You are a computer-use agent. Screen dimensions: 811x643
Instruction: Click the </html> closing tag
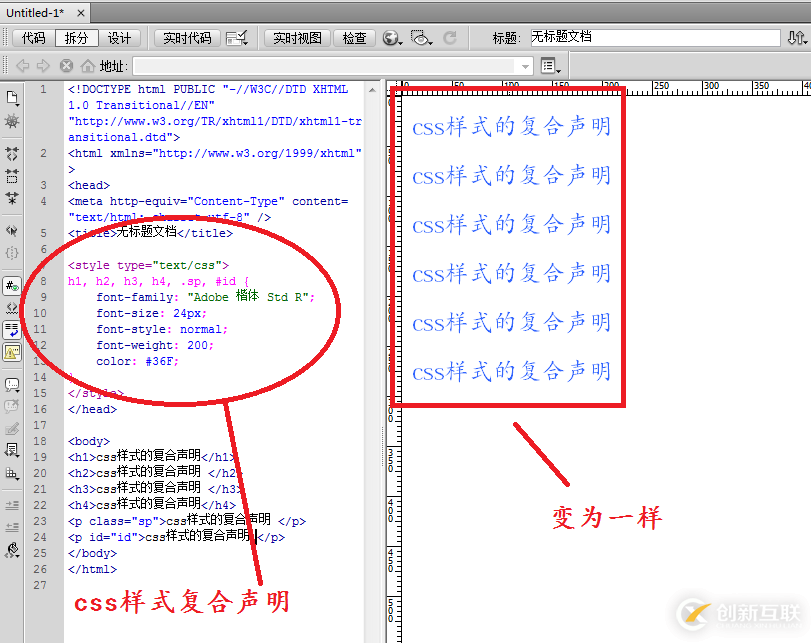pos(92,569)
